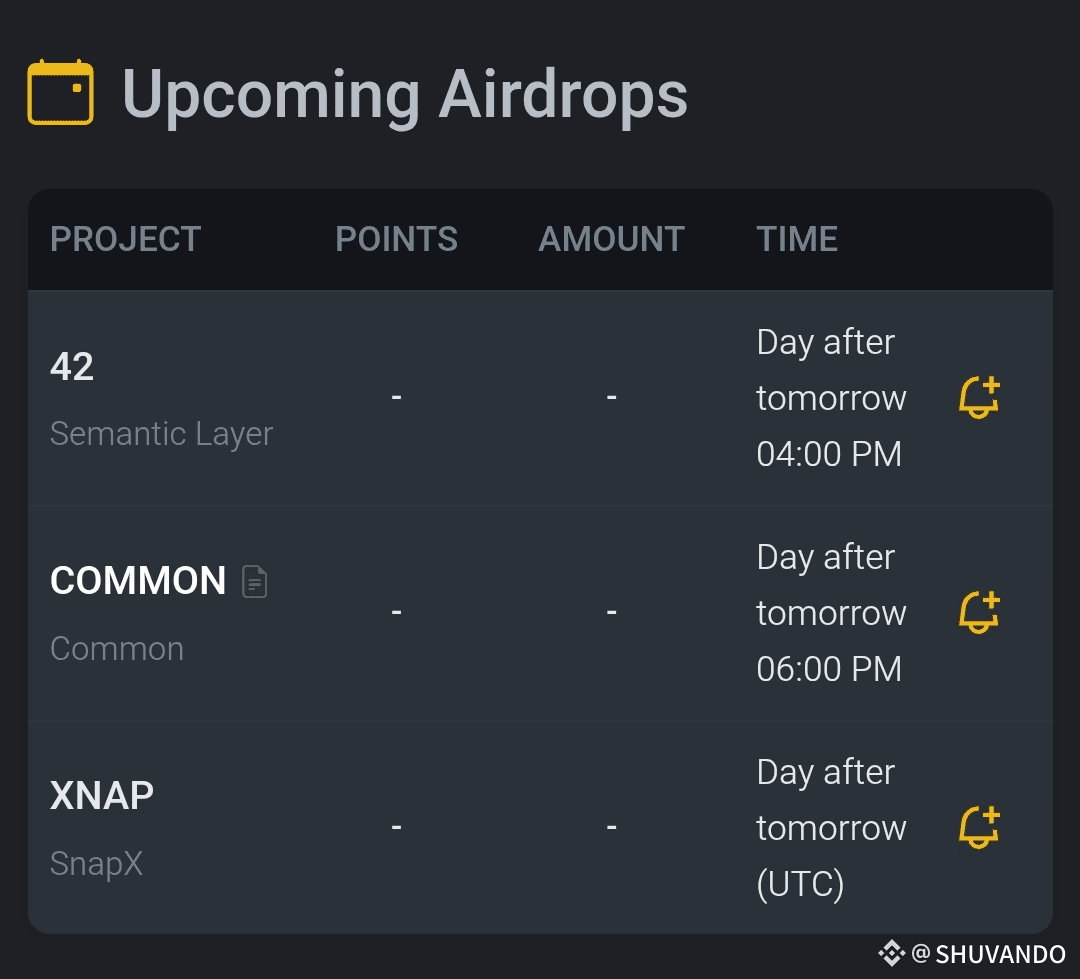The width and height of the screenshot is (1080, 979).
Task: Sort by the TIME column header
Action: (x=797, y=239)
